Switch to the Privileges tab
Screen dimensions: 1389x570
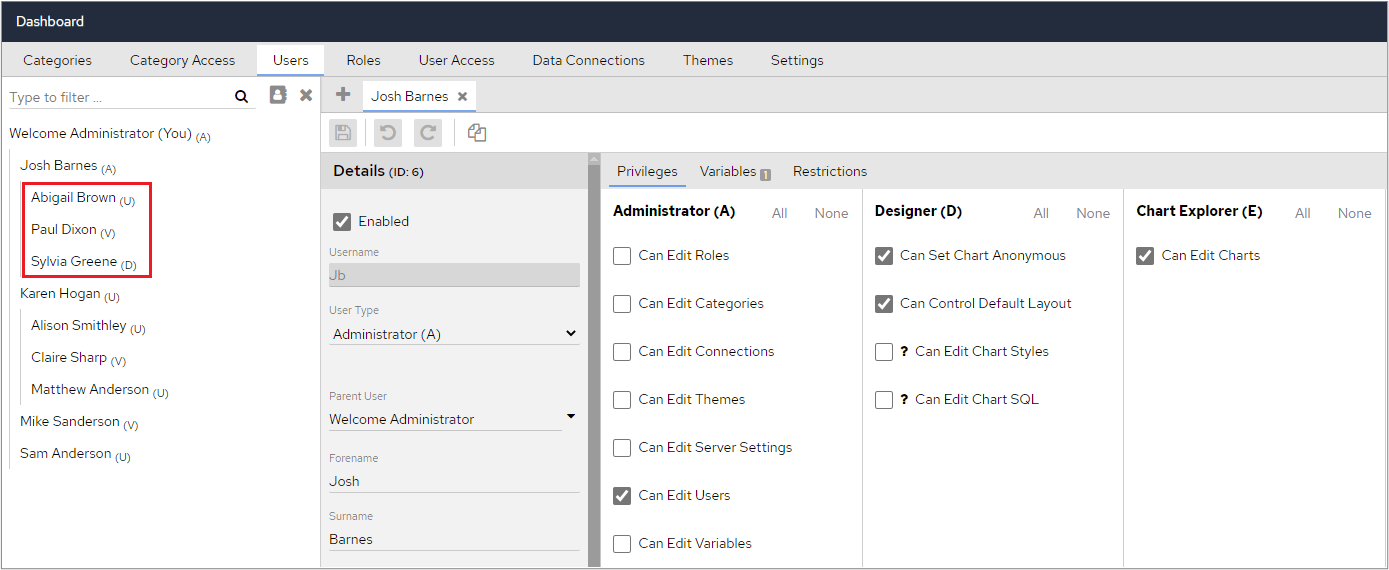[647, 171]
